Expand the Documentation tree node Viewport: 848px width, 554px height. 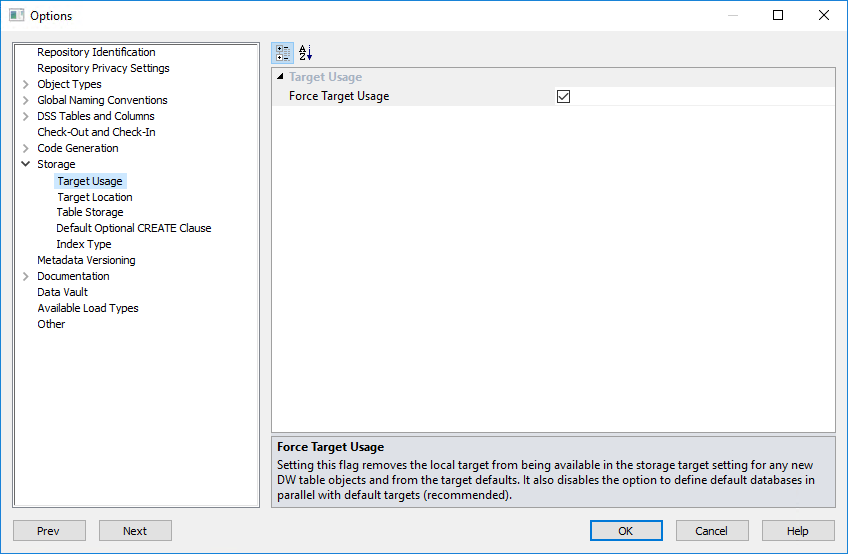tap(25, 276)
